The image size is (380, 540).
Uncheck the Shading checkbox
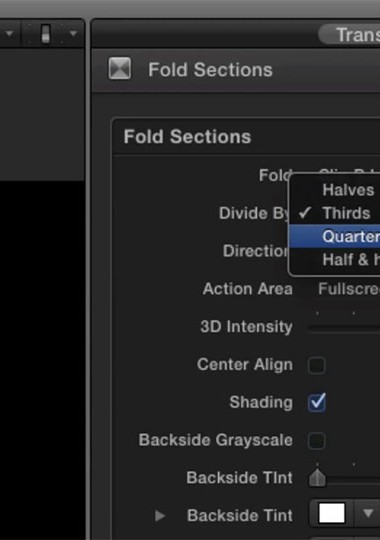[317, 403]
